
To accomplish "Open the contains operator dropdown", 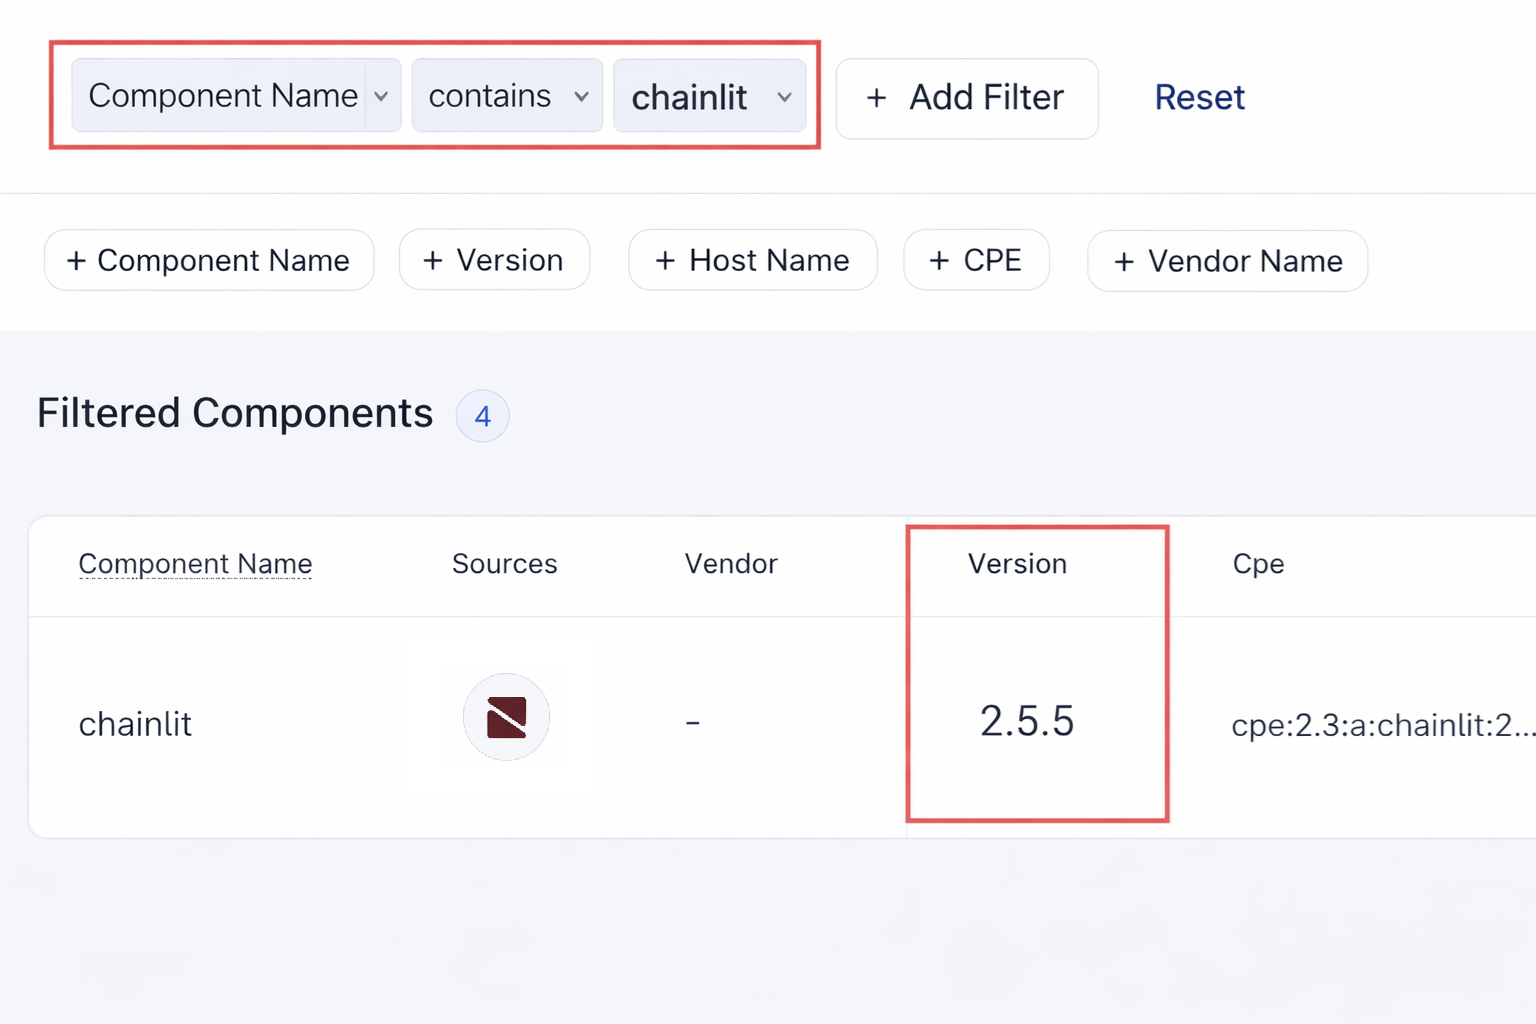I will point(507,96).
